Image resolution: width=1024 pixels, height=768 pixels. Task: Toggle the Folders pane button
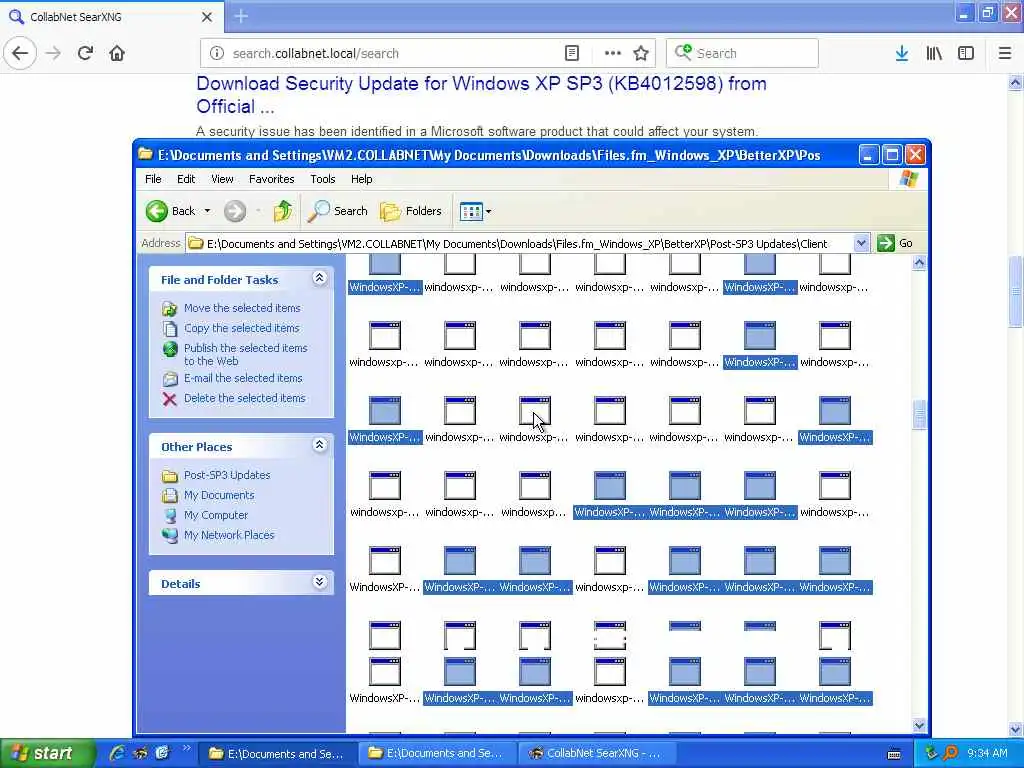pyautogui.click(x=411, y=211)
